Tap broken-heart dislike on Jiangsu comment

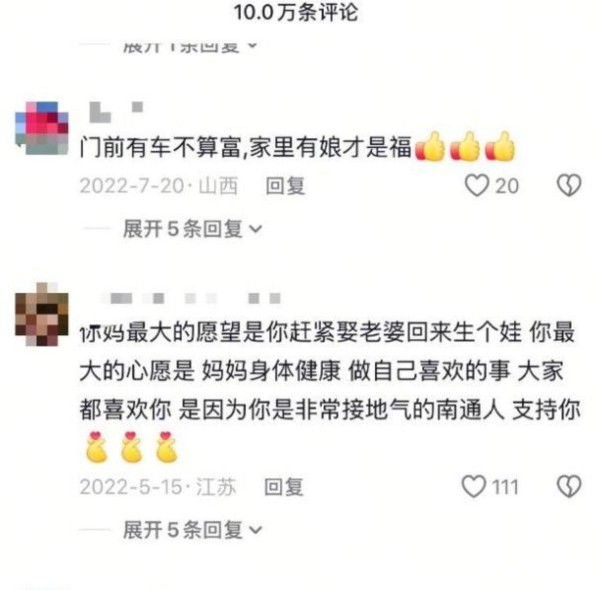pos(569,487)
